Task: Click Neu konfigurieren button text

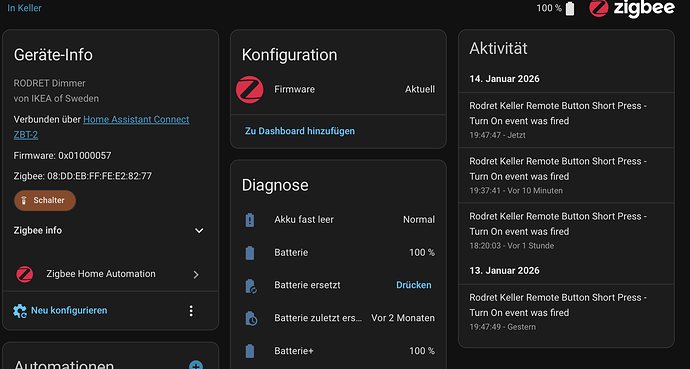Action: click(x=69, y=311)
